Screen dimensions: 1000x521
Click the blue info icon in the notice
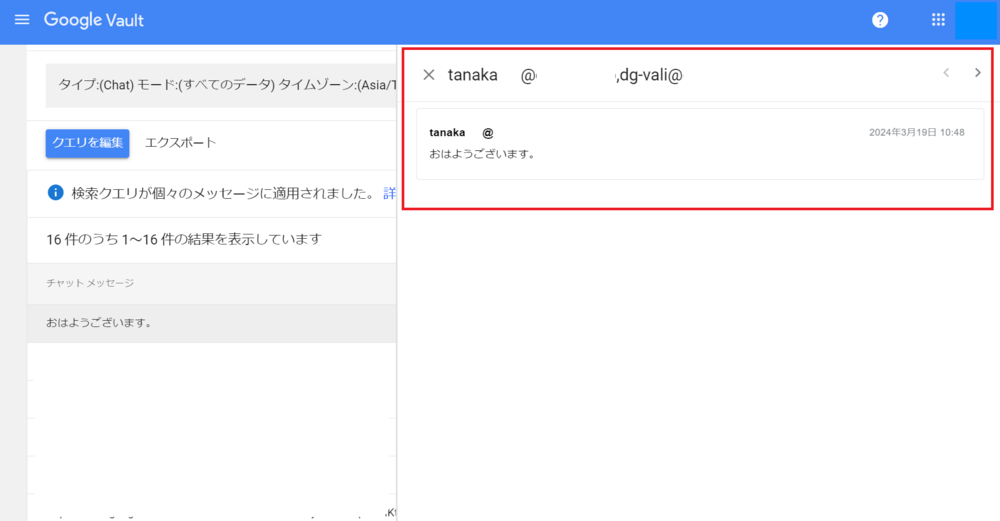(56, 192)
